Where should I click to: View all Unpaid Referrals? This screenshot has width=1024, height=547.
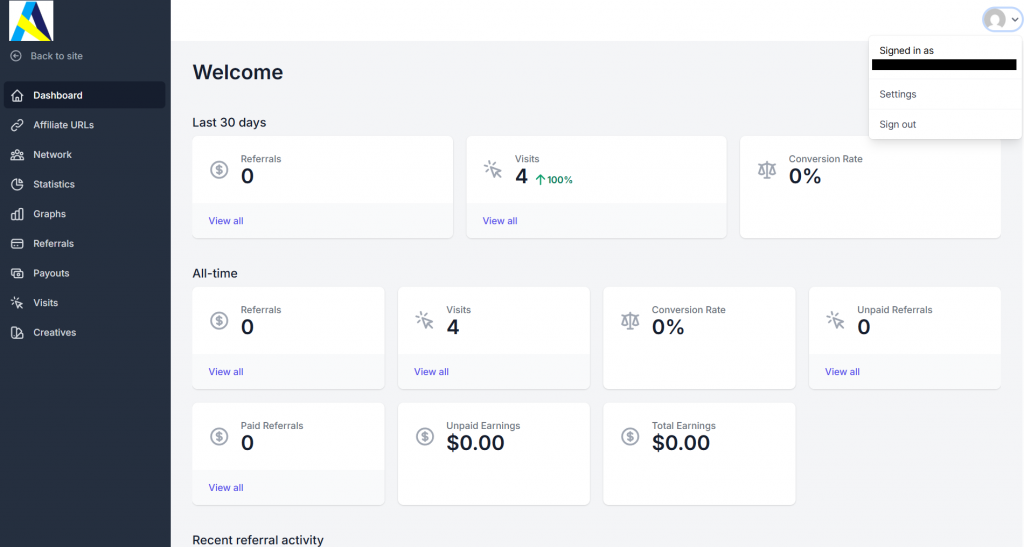pos(842,372)
